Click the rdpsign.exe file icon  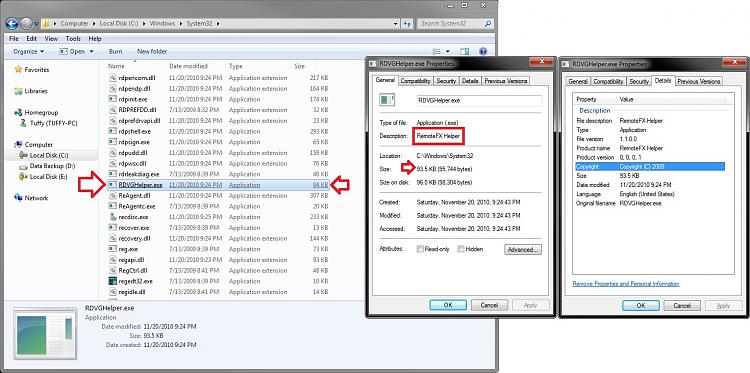click(x=112, y=142)
